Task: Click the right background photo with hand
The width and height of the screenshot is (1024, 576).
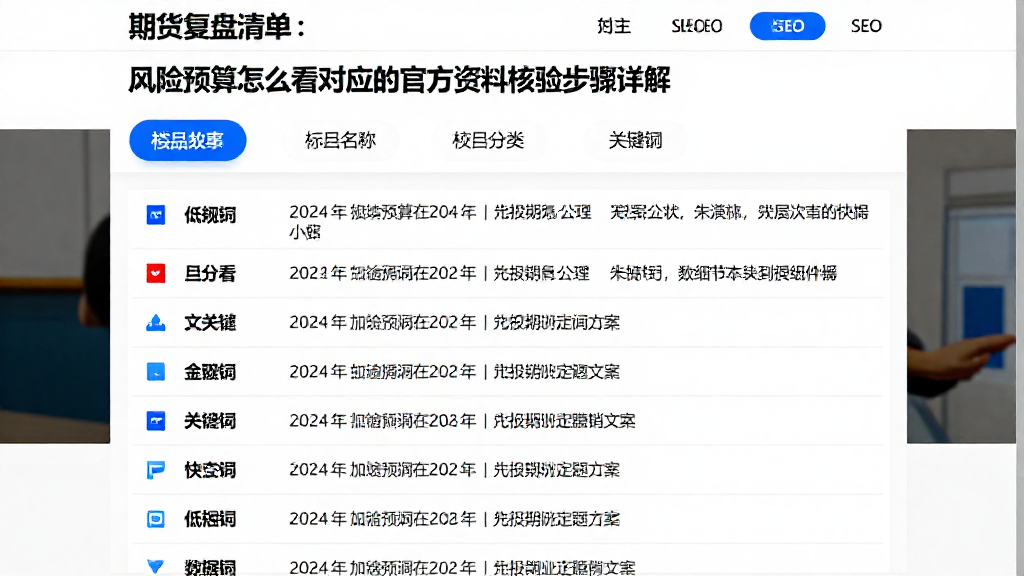Action: click(x=961, y=286)
